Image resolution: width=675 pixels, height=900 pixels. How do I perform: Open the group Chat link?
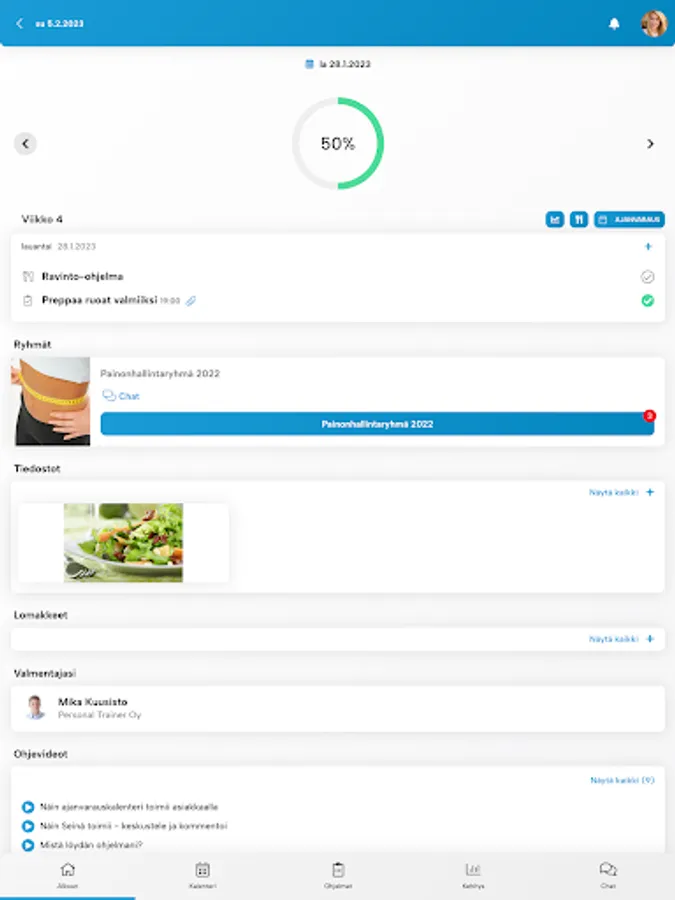click(x=121, y=395)
